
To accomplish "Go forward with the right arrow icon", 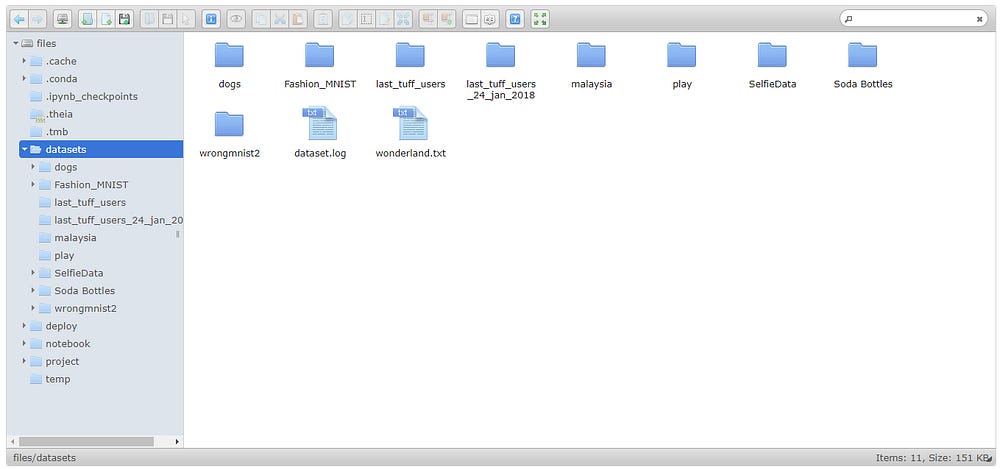I will point(37,19).
